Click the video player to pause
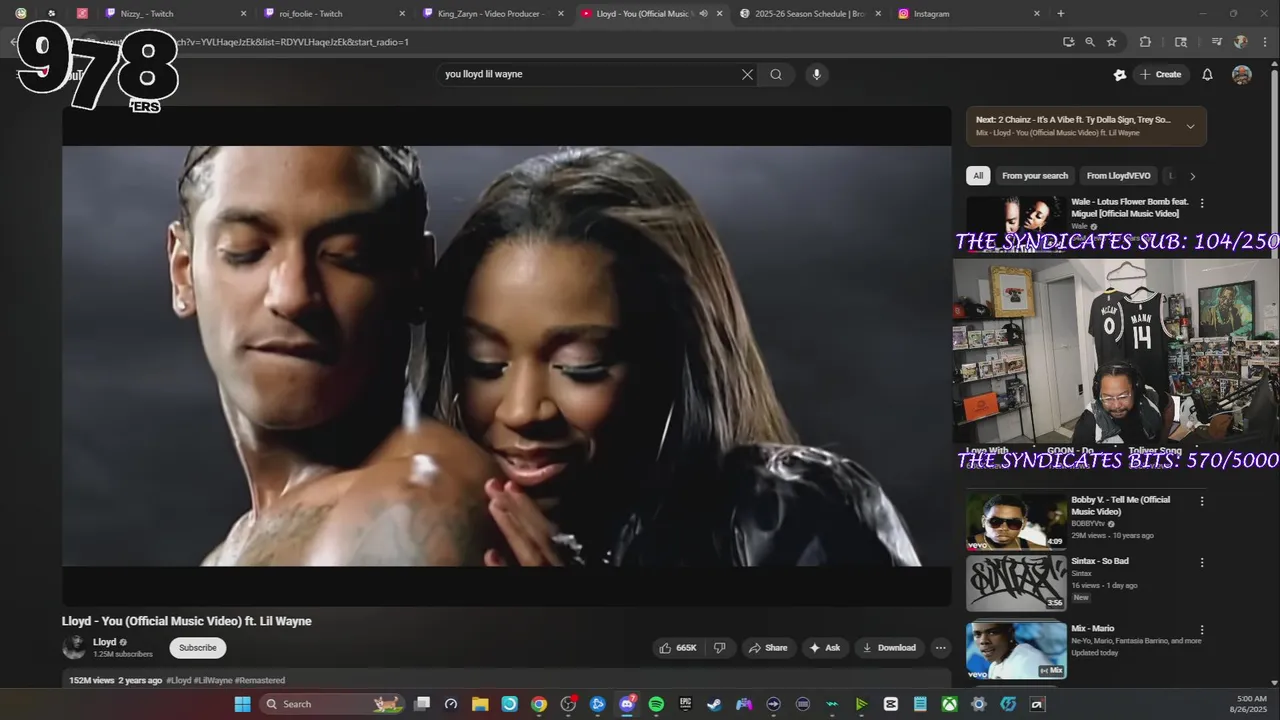Screen dimensions: 1280x720 point(507,355)
